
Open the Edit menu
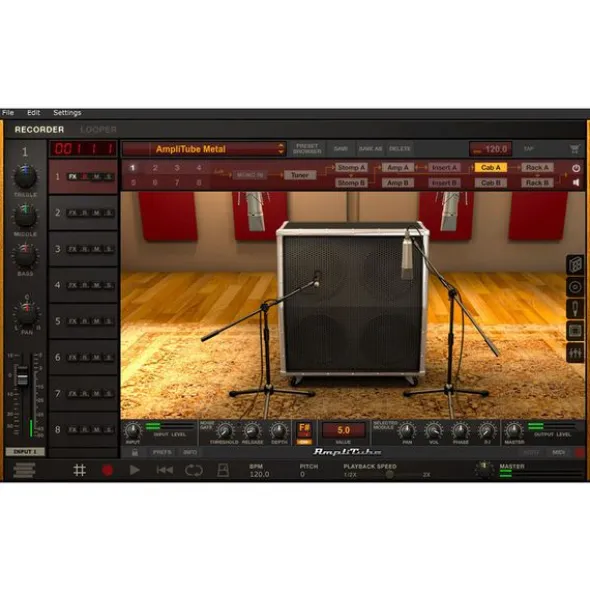[34, 113]
